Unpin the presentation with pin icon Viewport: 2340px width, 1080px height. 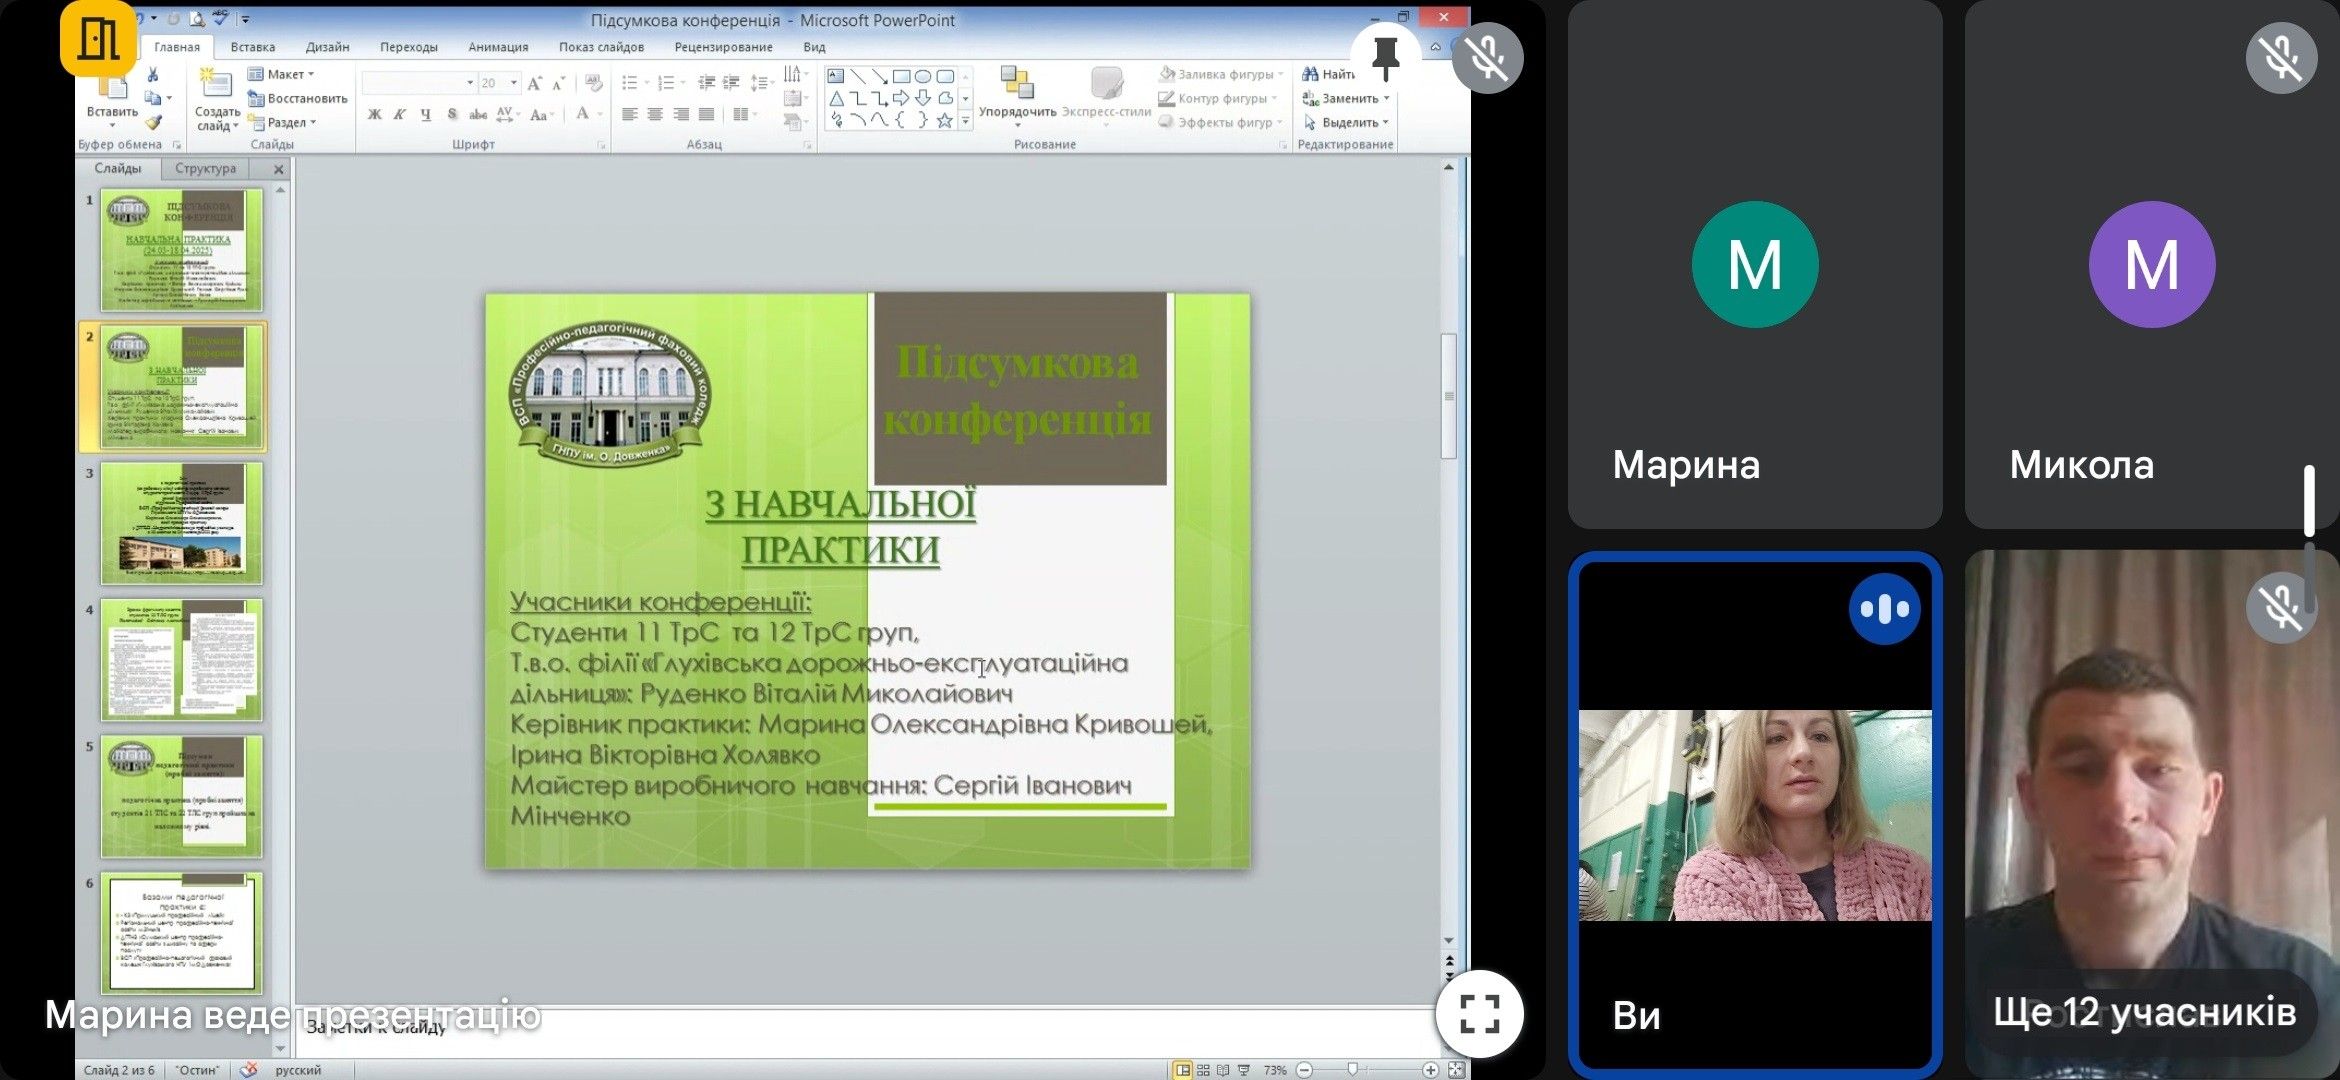pyautogui.click(x=1385, y=57)
